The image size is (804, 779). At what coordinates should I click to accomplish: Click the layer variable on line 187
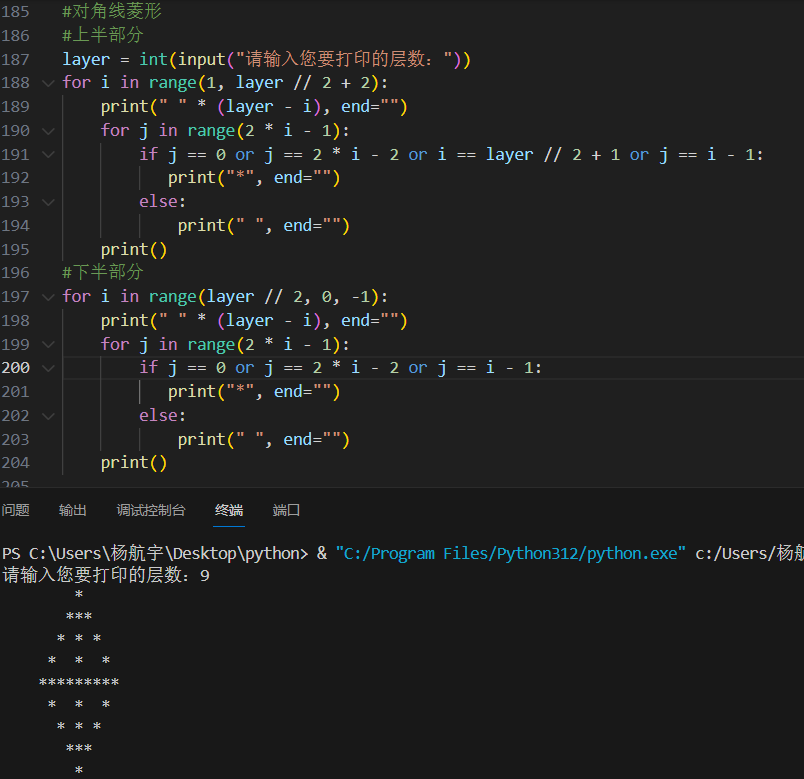pyautogui.click(x=86, y=59)
